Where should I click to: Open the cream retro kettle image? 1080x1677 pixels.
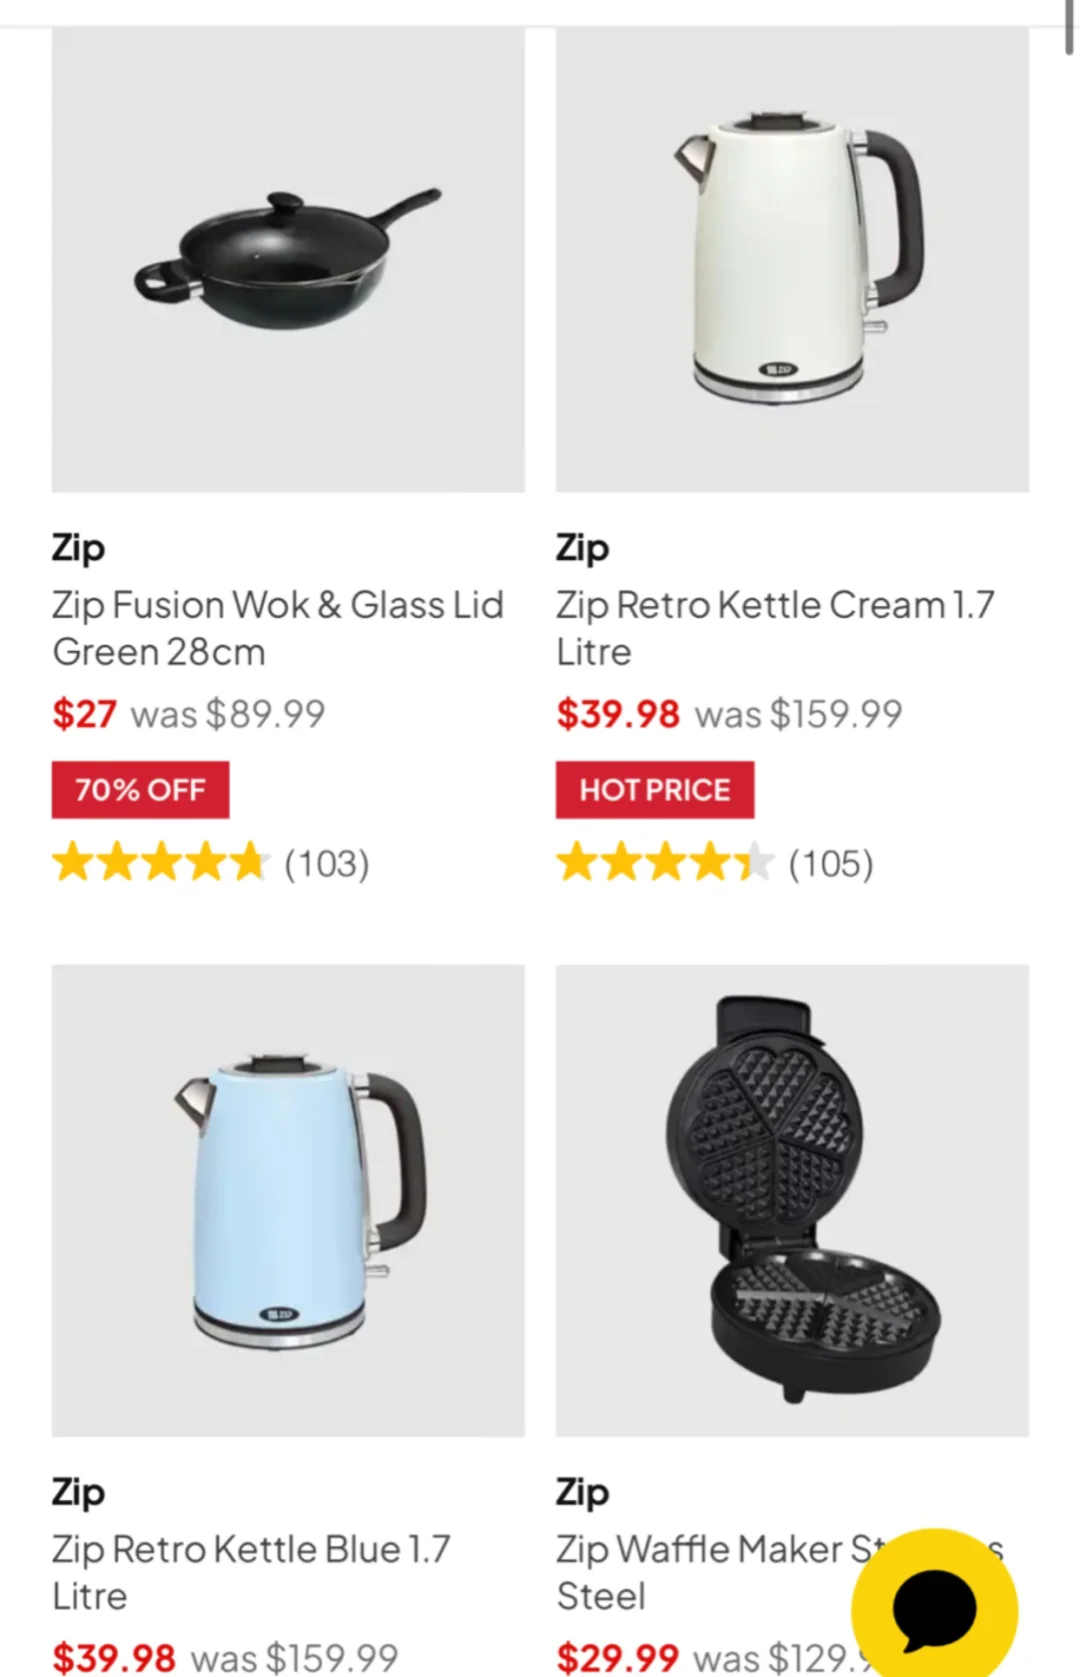tap(792, 259)
